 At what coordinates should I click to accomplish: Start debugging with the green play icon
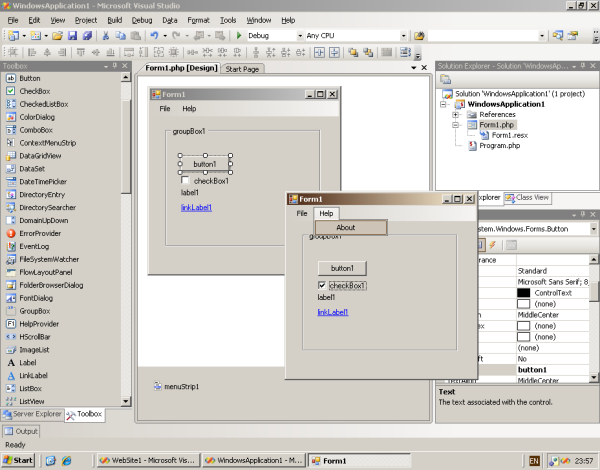click(x=239, y=36)
